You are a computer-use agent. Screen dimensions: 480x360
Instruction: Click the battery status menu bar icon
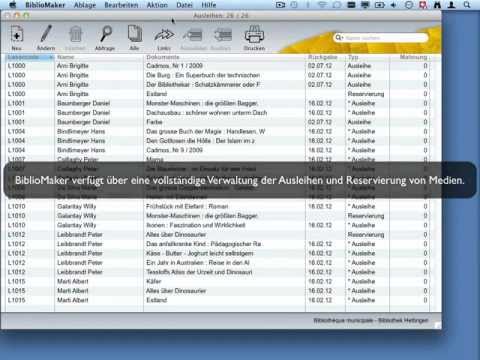379,5
